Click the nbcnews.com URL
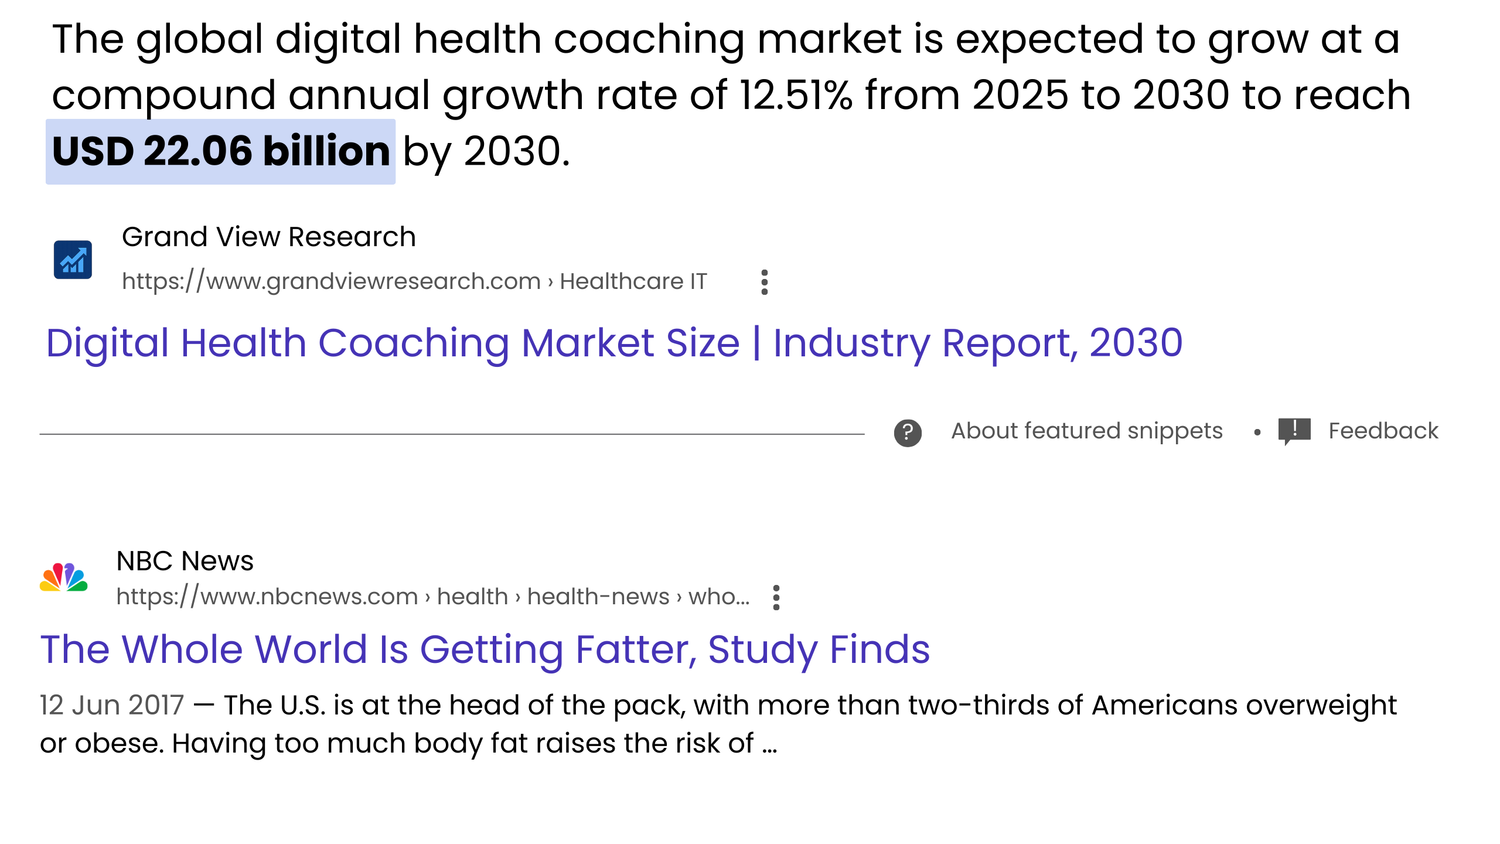1500x844 pixels. pos(267,597)
